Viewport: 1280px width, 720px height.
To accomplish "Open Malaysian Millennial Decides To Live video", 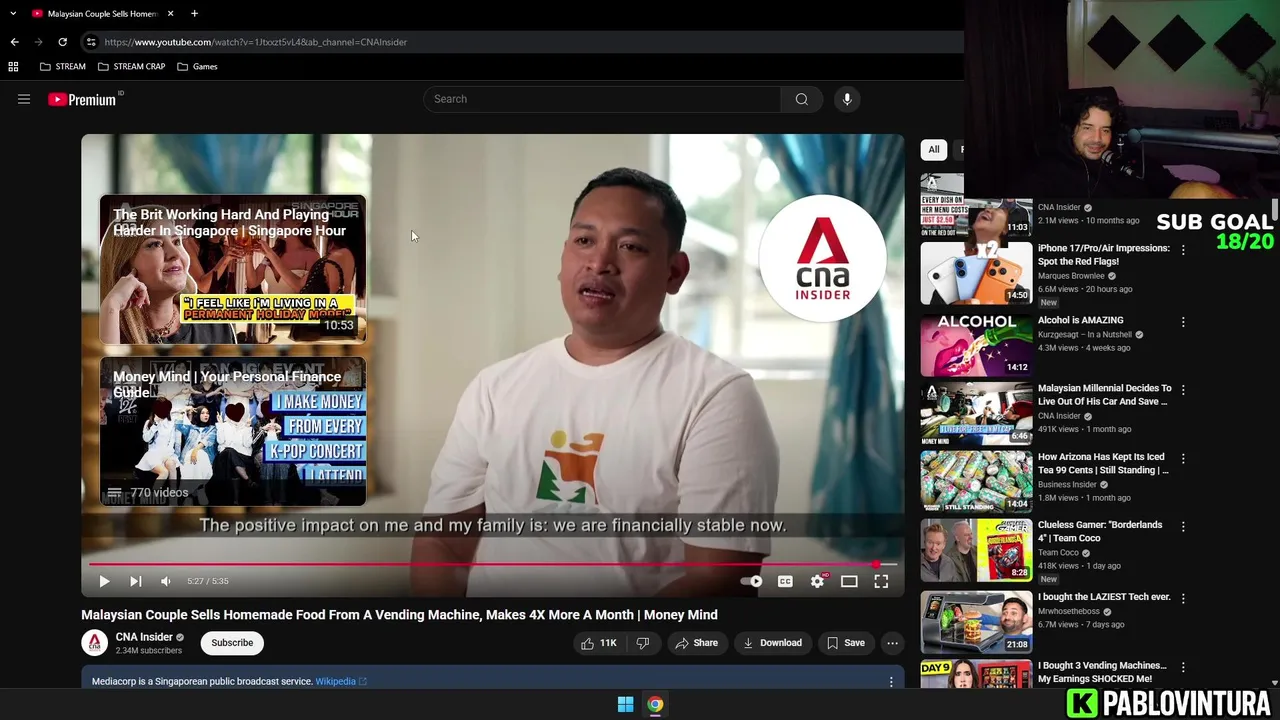I will pyautogui.click(x=1104, y=394).
